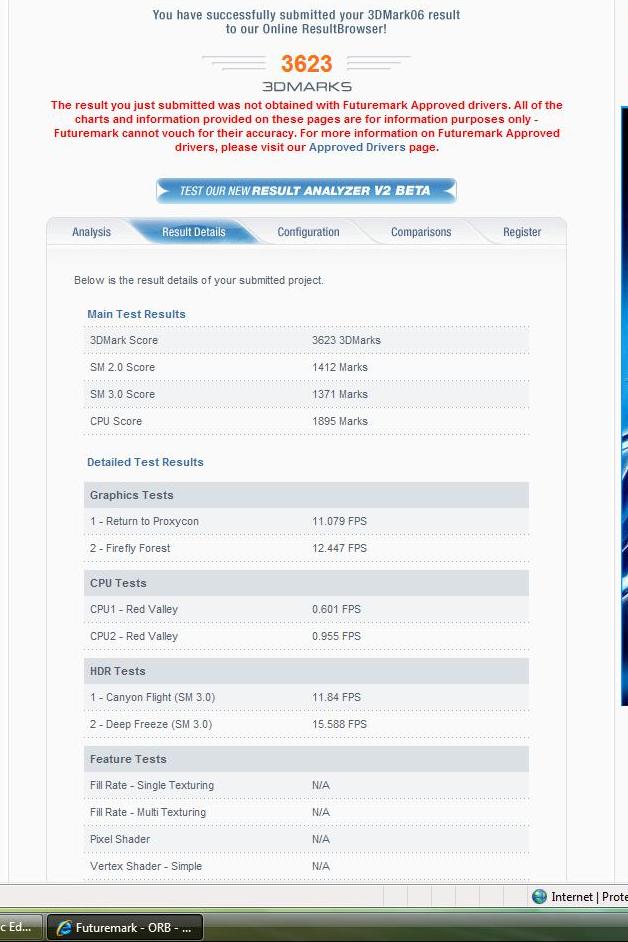Click the 15.588 FPS value
628x942 pixels.
pos(339,725)
